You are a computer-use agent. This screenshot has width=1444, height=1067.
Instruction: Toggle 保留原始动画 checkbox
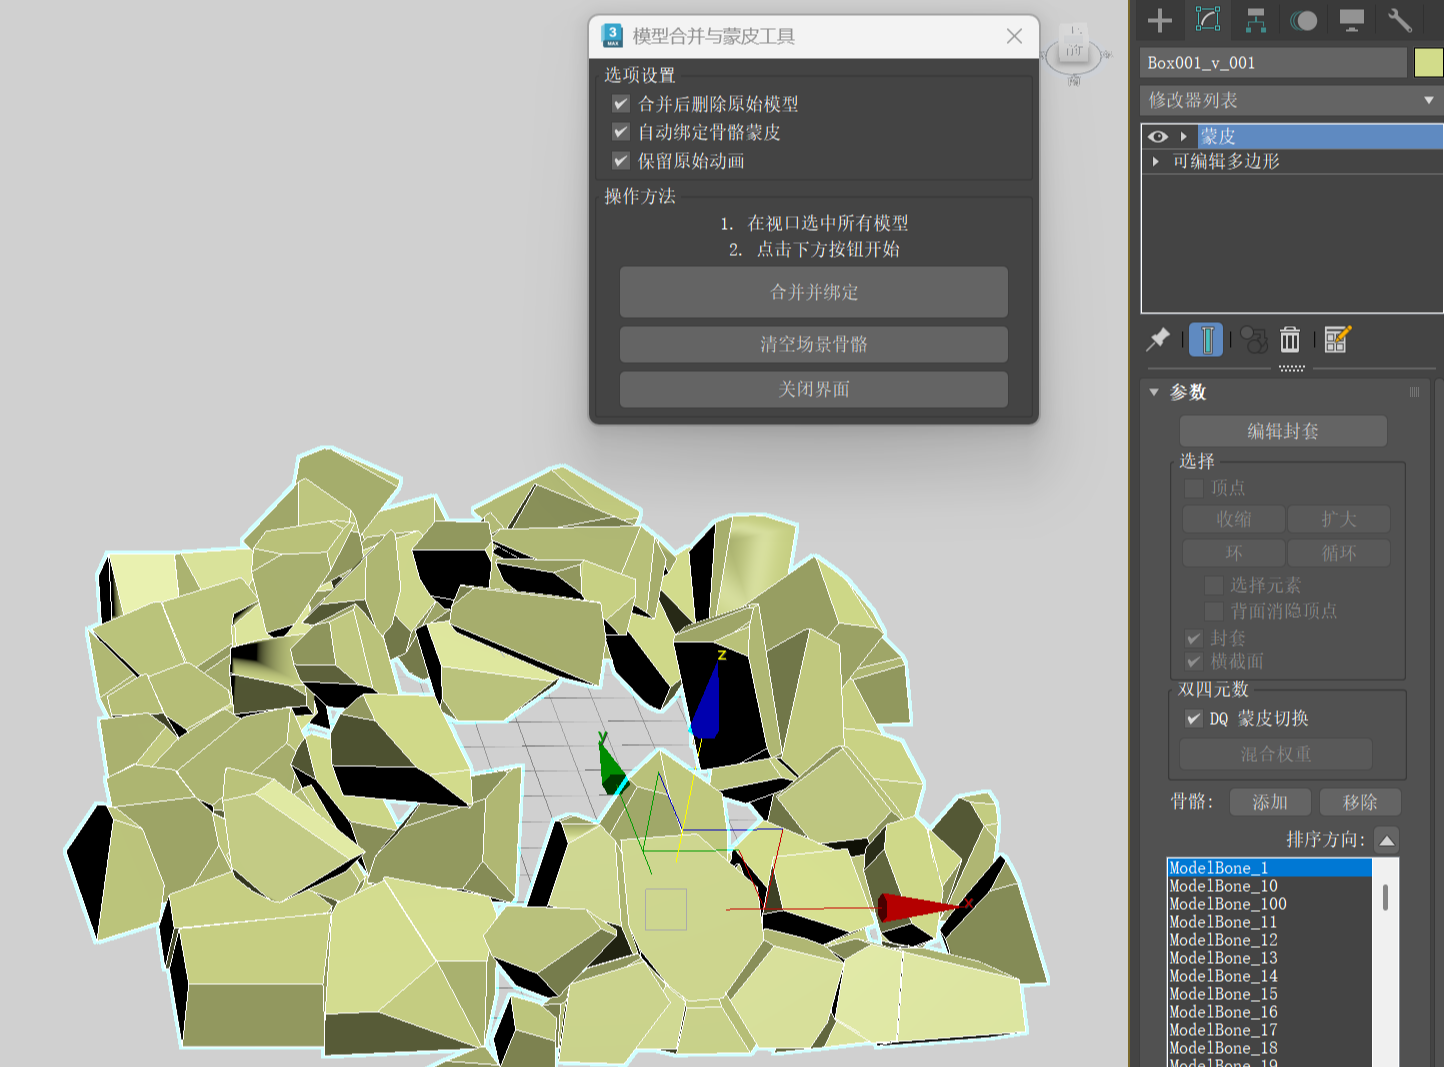[621, 161]
